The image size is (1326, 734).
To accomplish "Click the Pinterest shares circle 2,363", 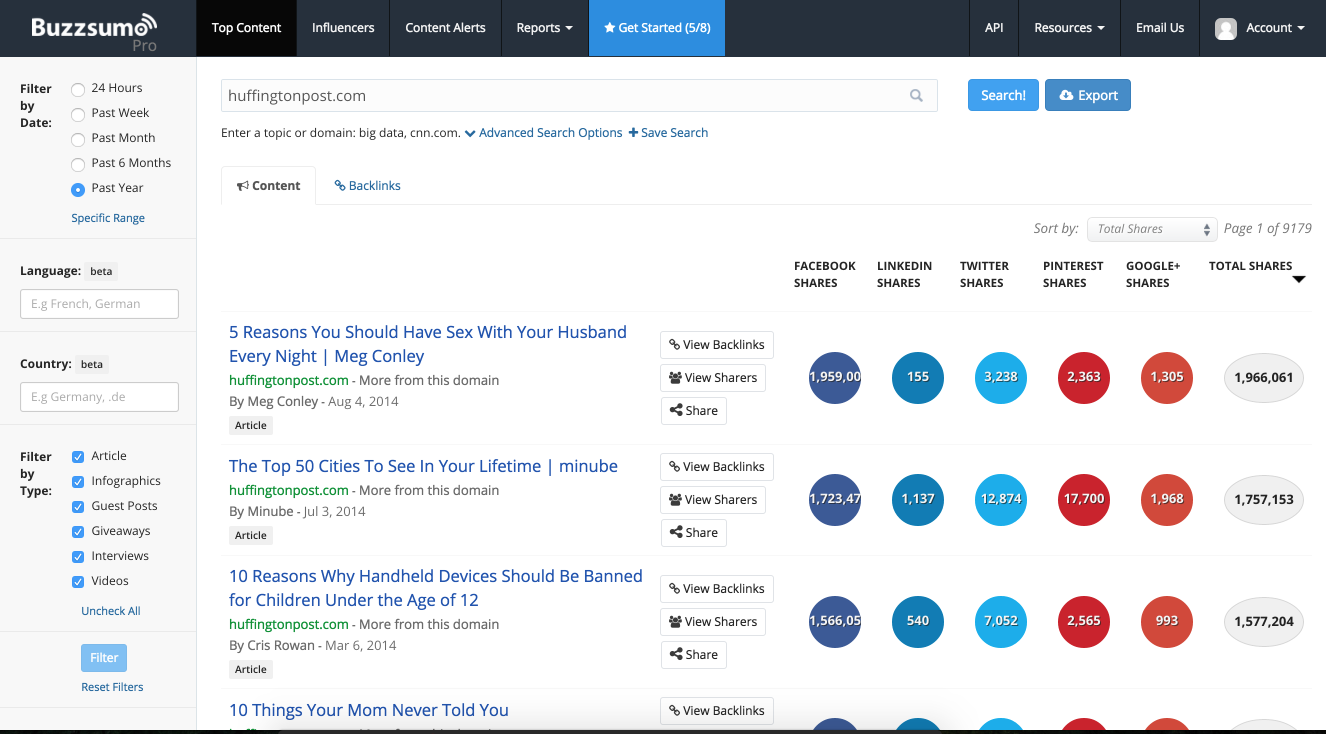I will point(1084,377).
